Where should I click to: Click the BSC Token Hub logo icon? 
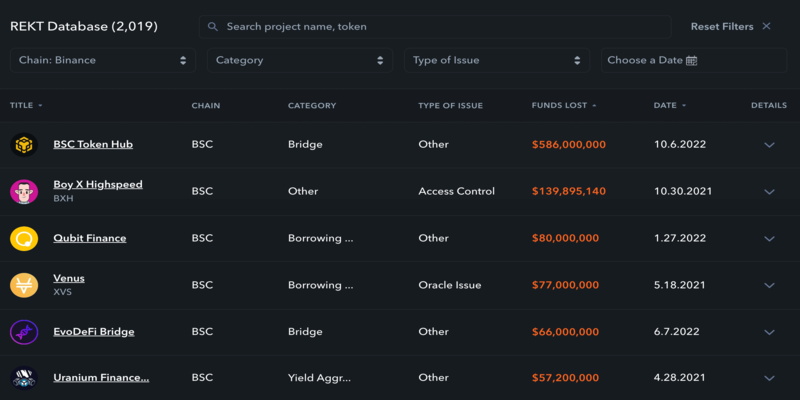tap(24, 145)
